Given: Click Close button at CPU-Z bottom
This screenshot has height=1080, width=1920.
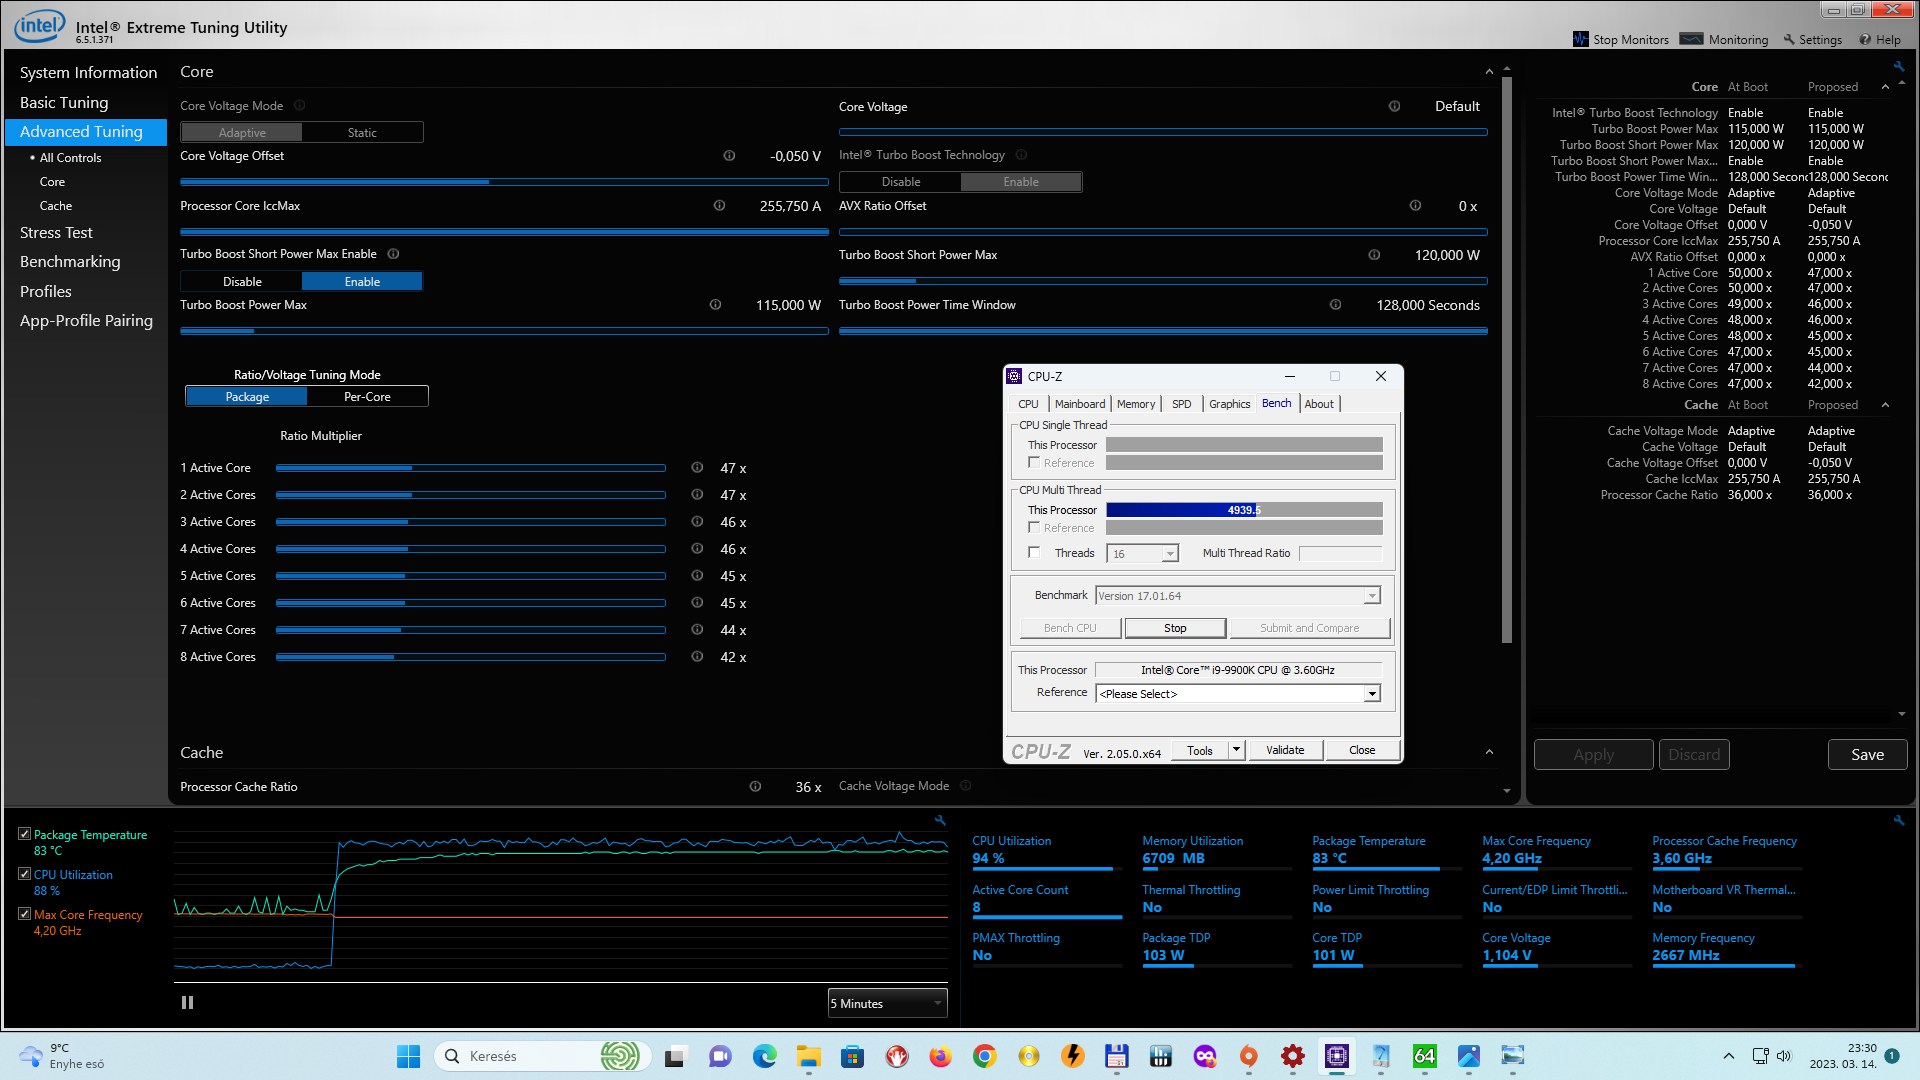Looking at the screenshot, I should coord(1362,750).
